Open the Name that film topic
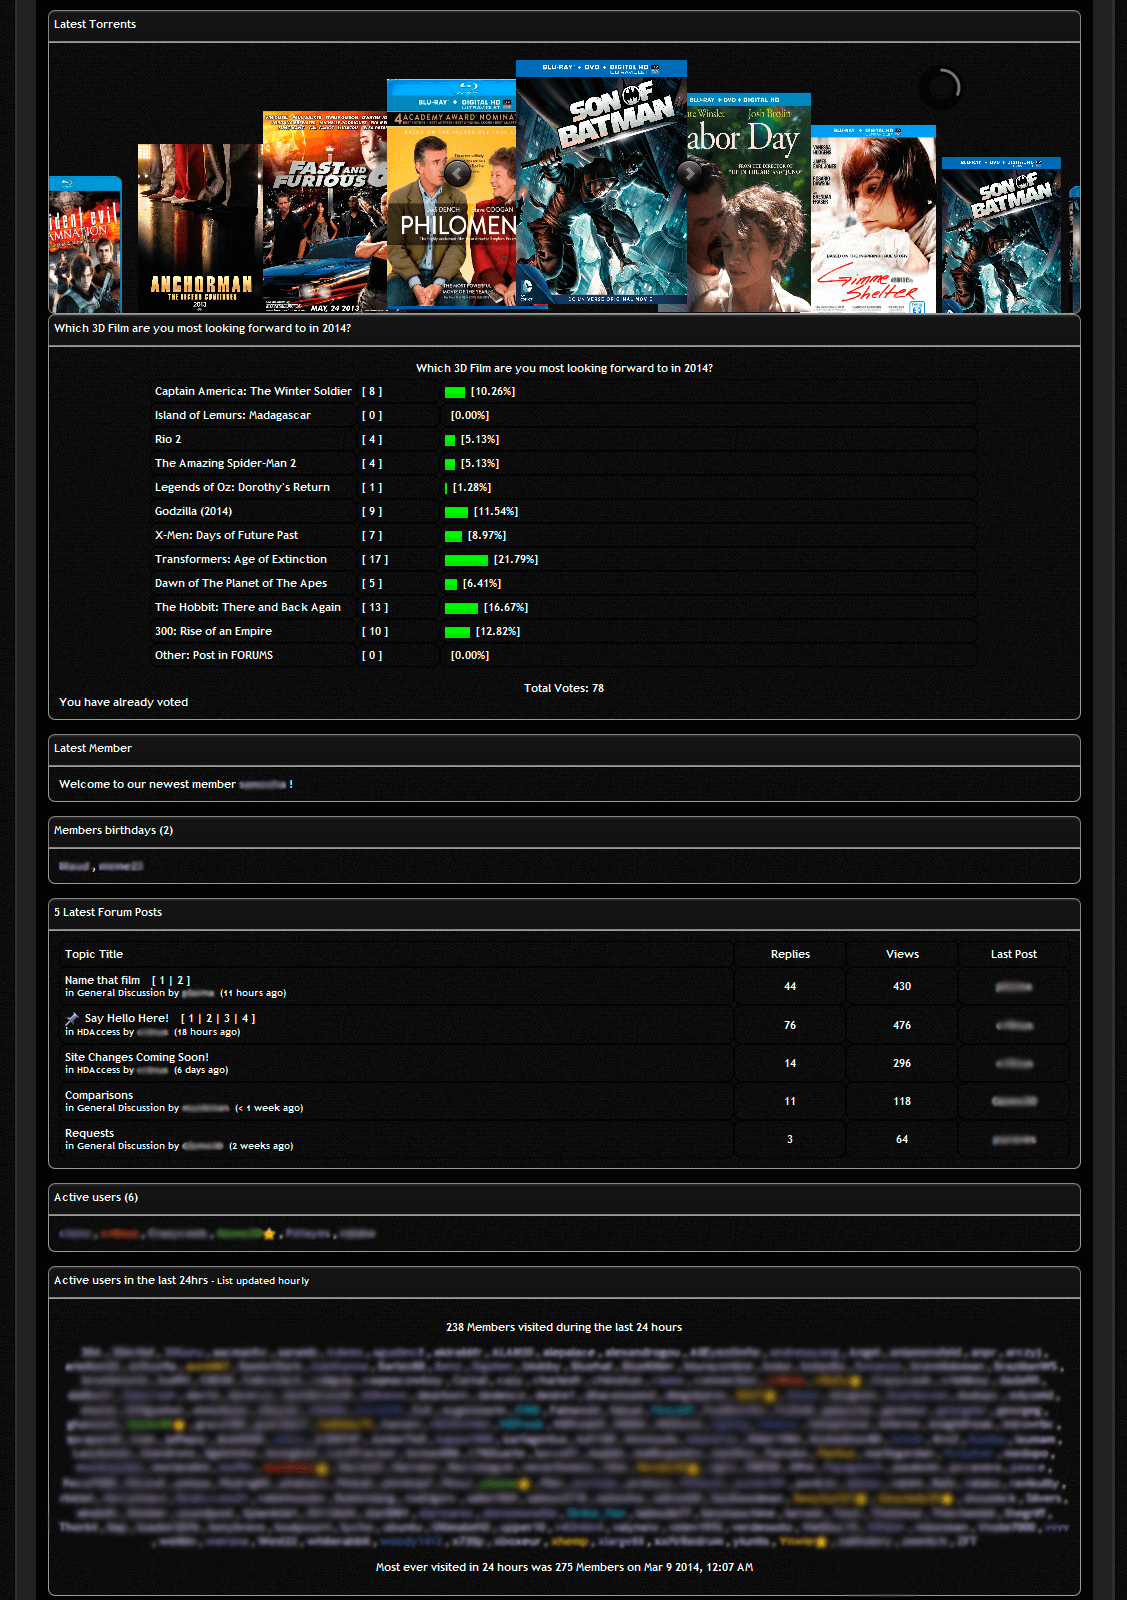 click(x=102, y=980)
